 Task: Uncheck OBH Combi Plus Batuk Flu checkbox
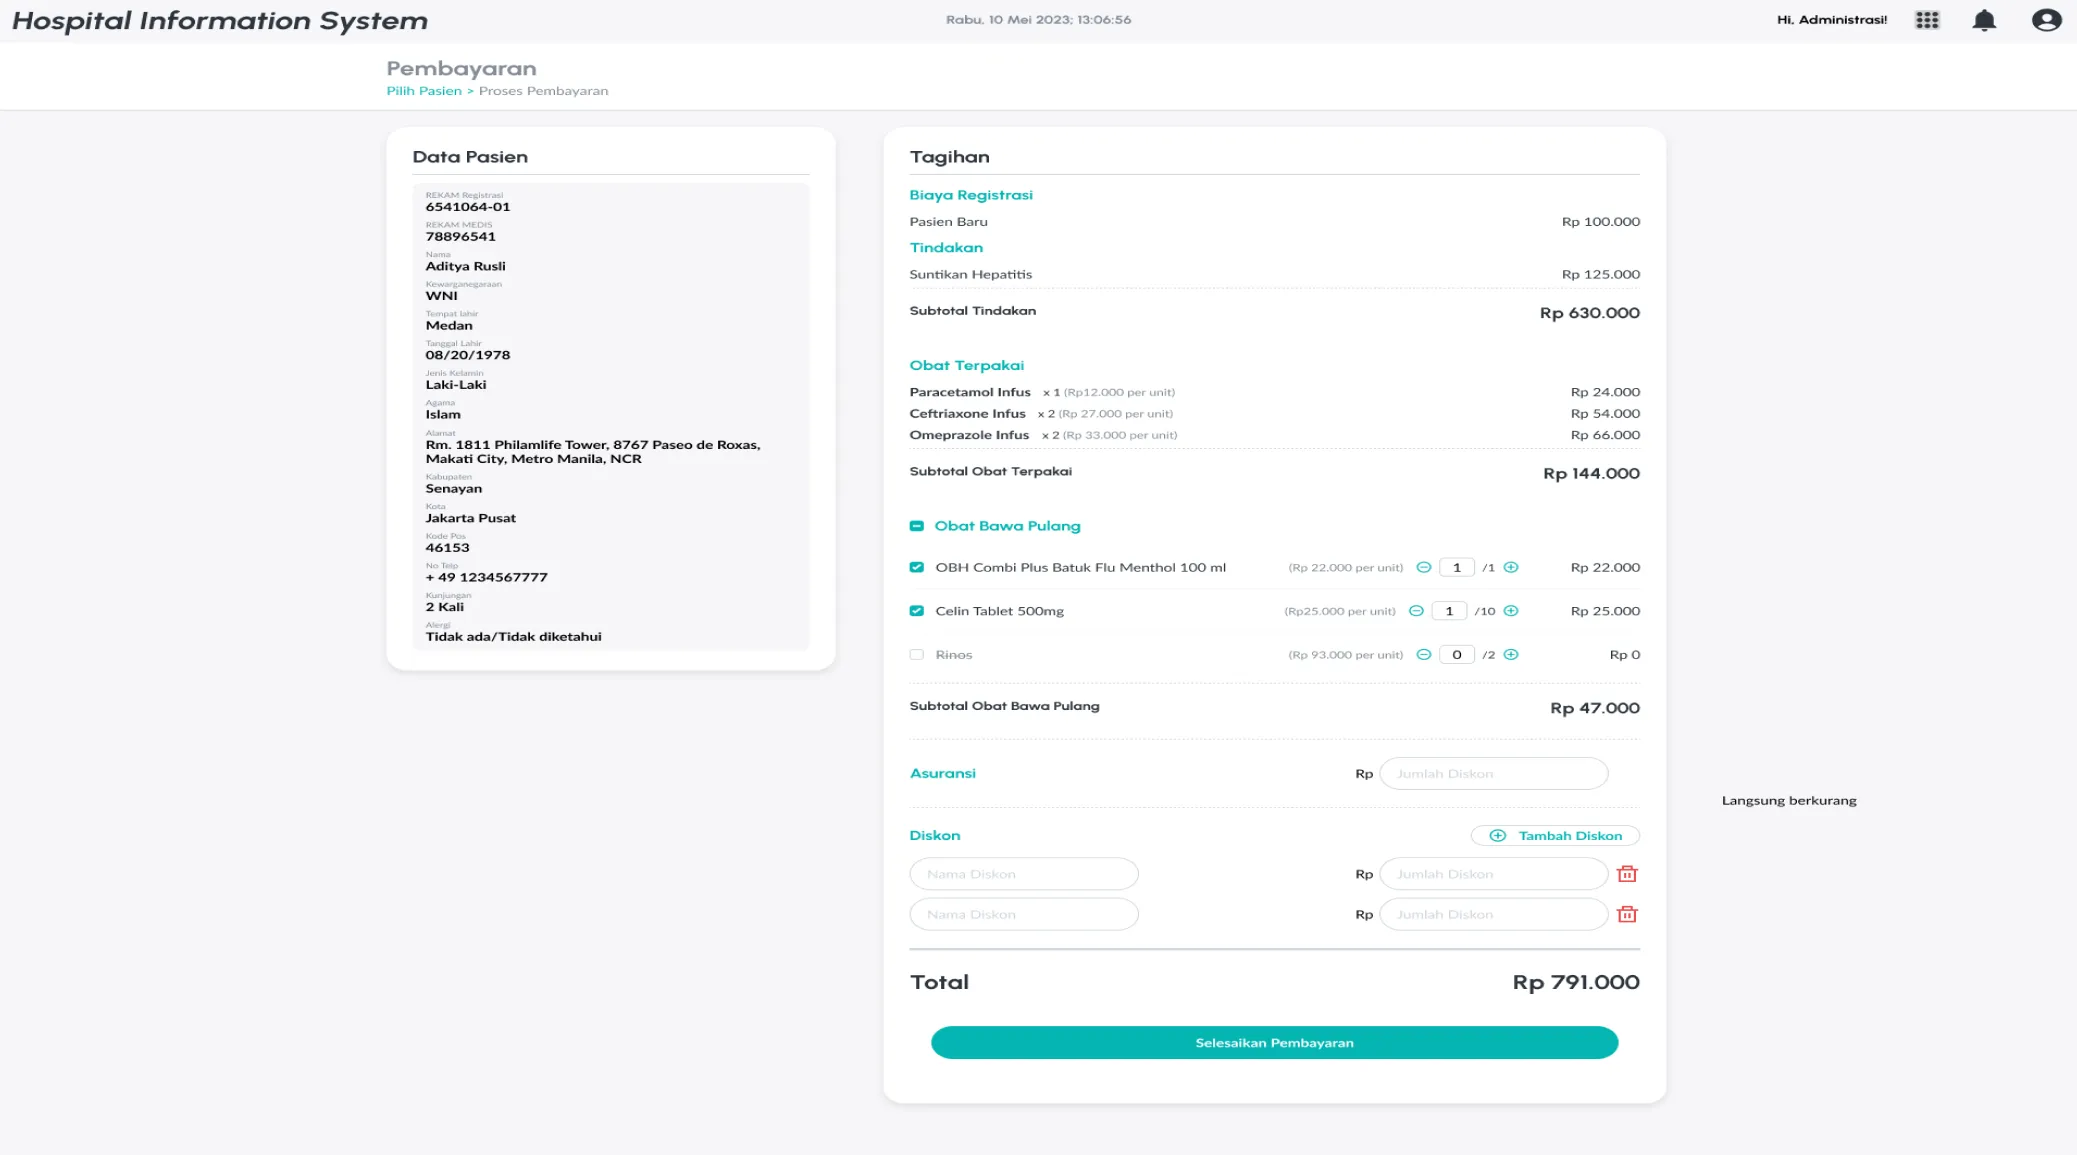tap(916, 567)
